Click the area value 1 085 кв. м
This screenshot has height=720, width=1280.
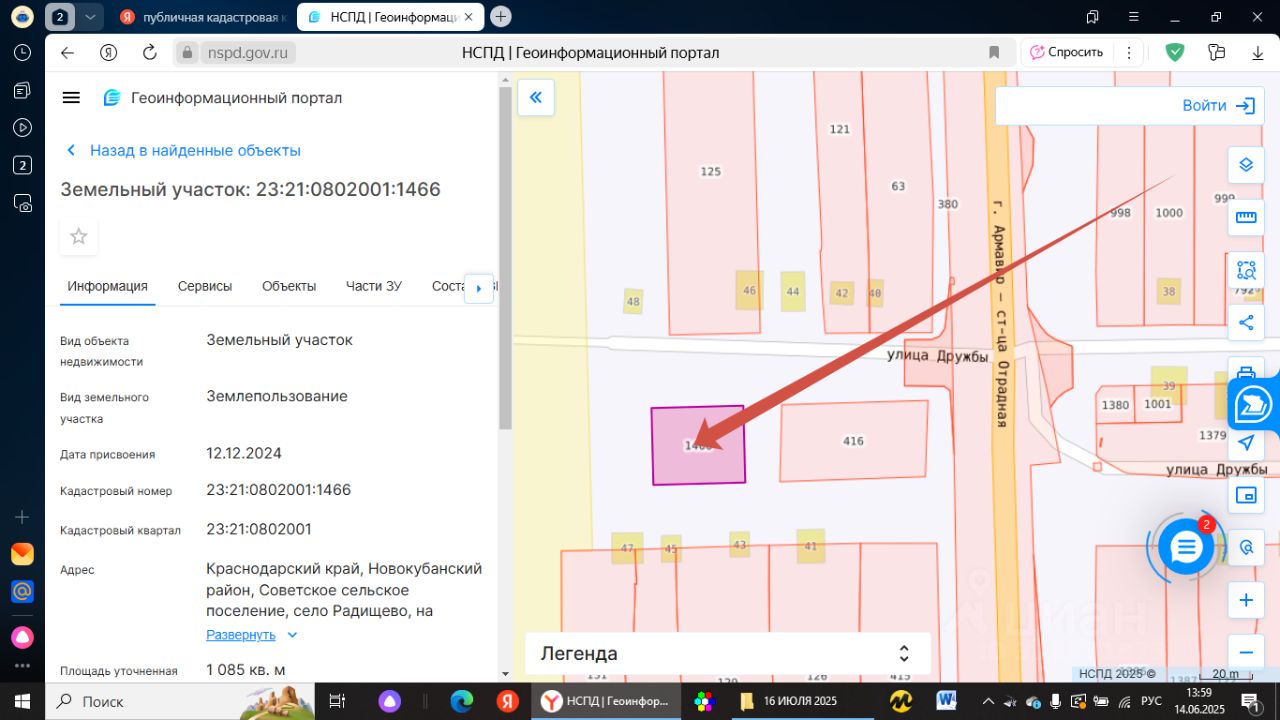246,670
